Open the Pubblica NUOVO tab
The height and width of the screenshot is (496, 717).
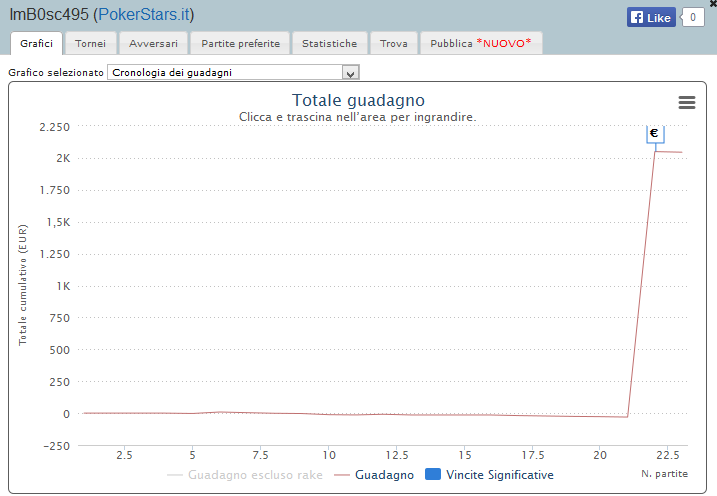(x=480, y=44)
